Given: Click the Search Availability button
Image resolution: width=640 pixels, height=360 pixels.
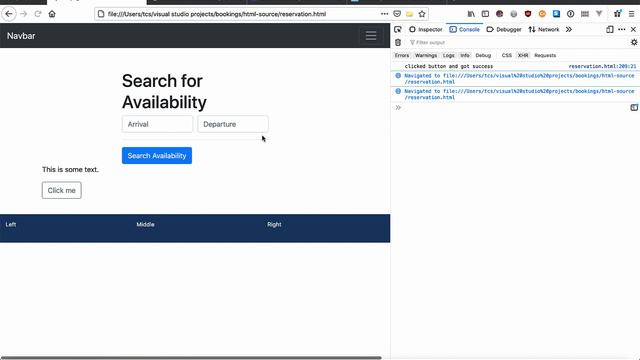Looking at the screenshot, I should [157, 156].
